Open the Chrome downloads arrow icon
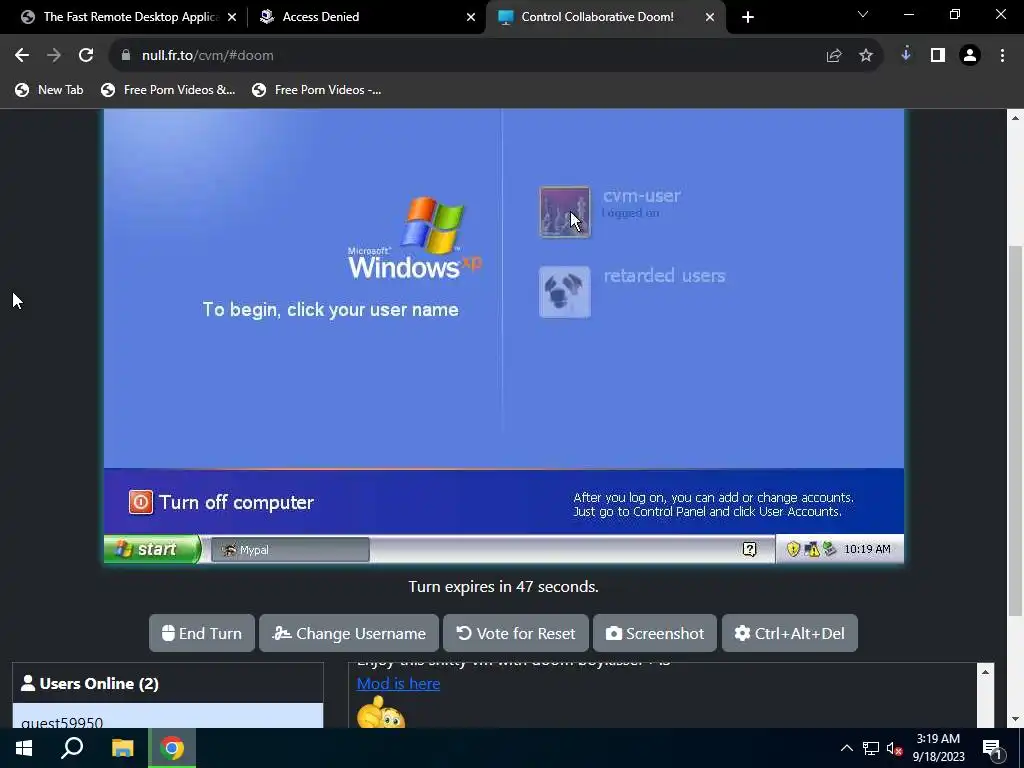Screen dimensions: 1024x768 coord(906,55)
